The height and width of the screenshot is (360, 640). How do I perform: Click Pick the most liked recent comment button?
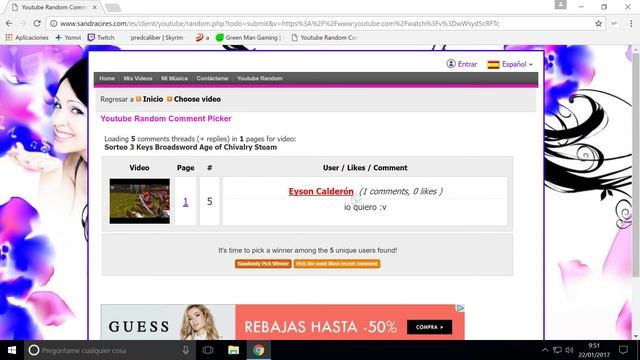pos(337,264)
